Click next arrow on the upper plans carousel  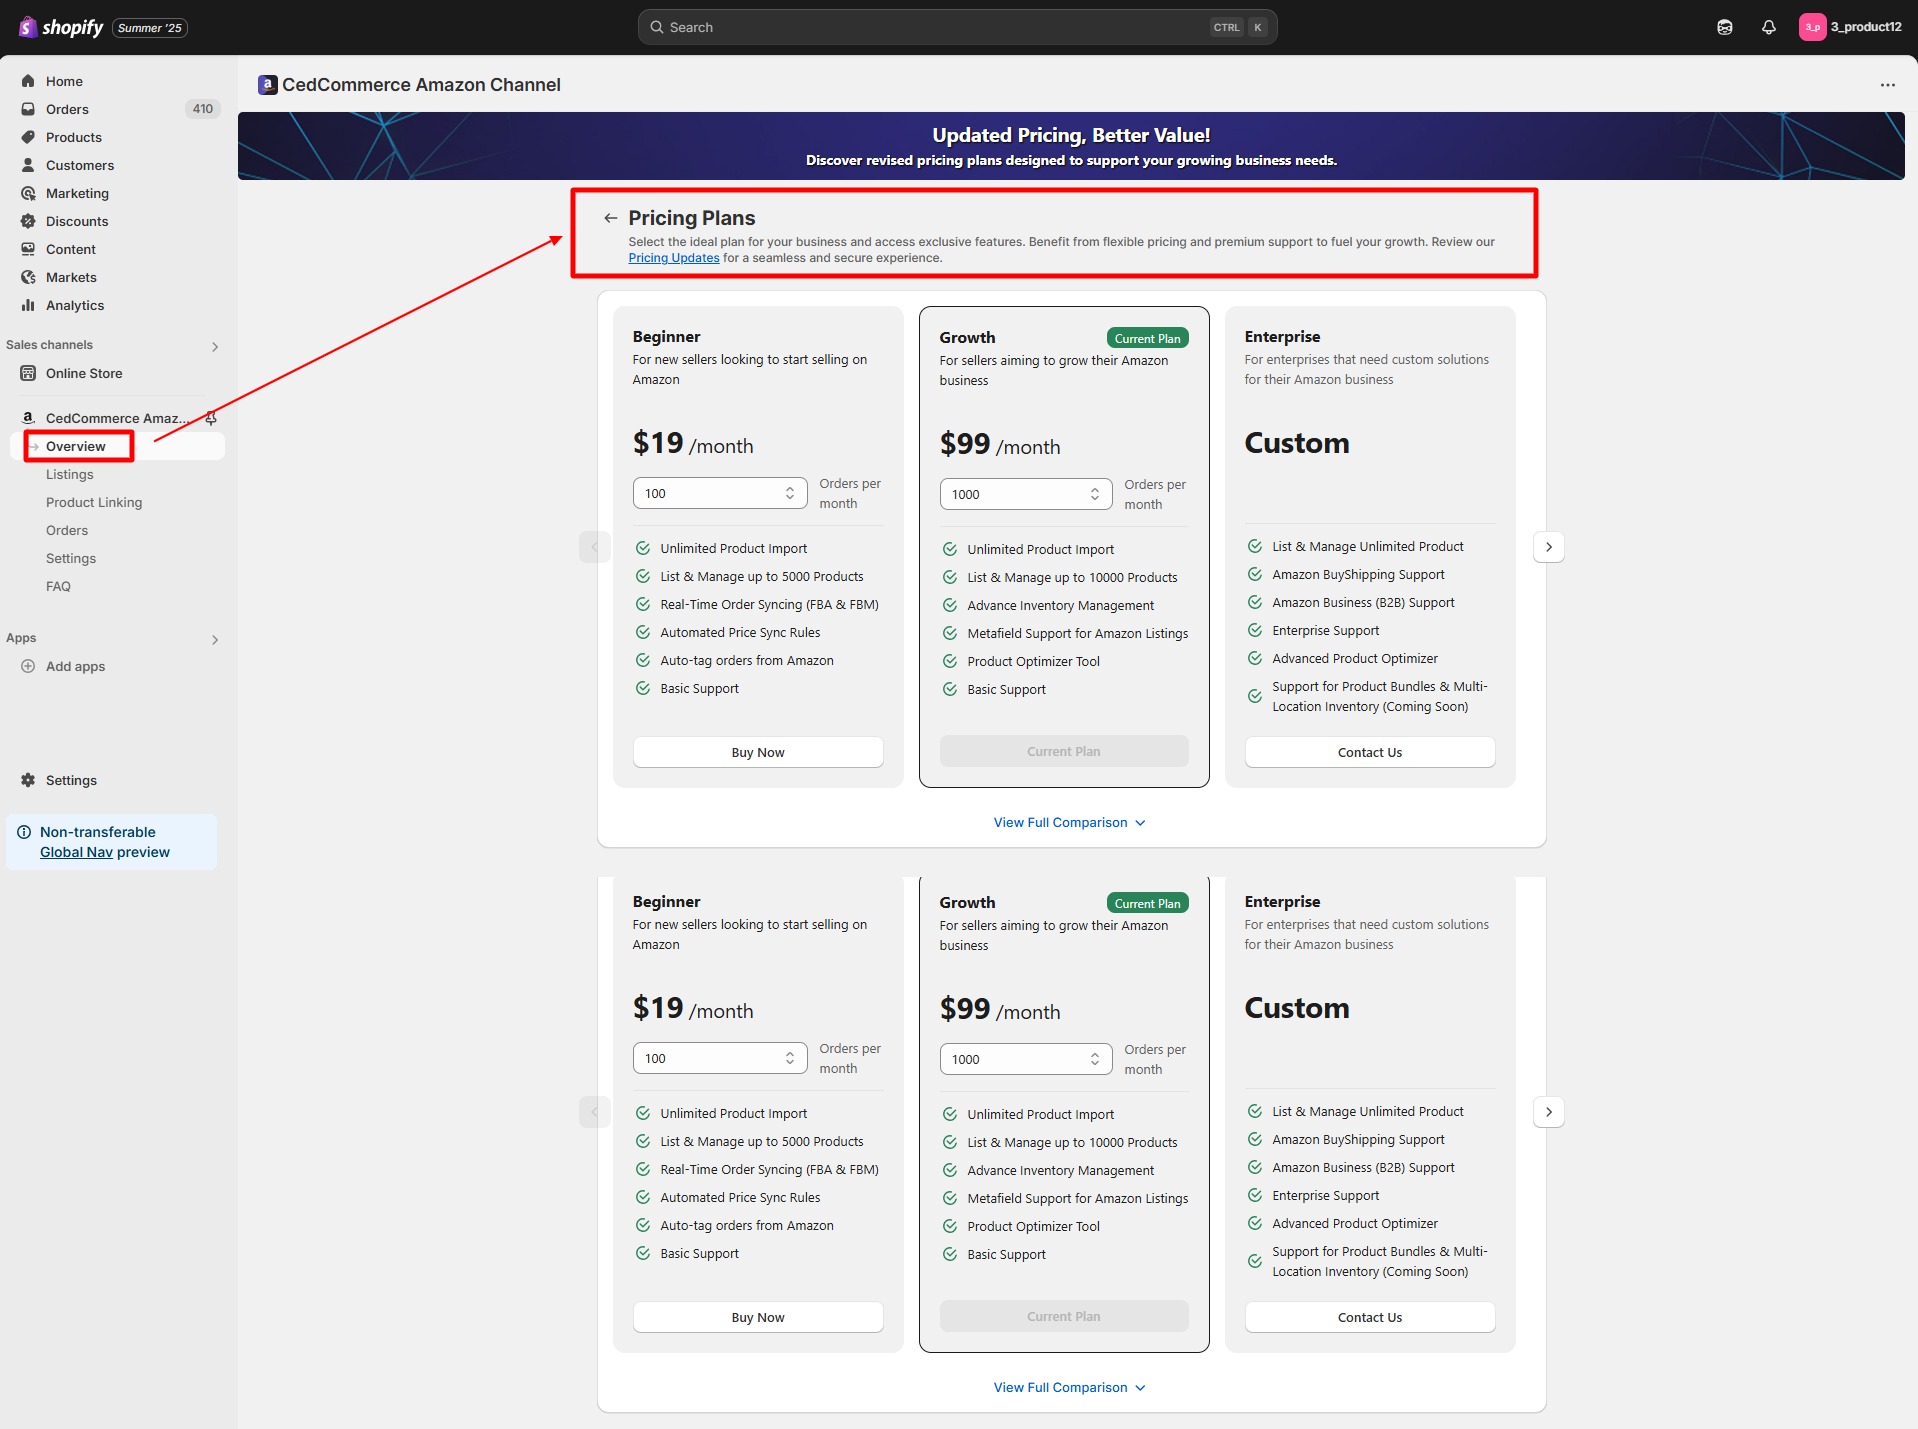tap(1549, 547)
